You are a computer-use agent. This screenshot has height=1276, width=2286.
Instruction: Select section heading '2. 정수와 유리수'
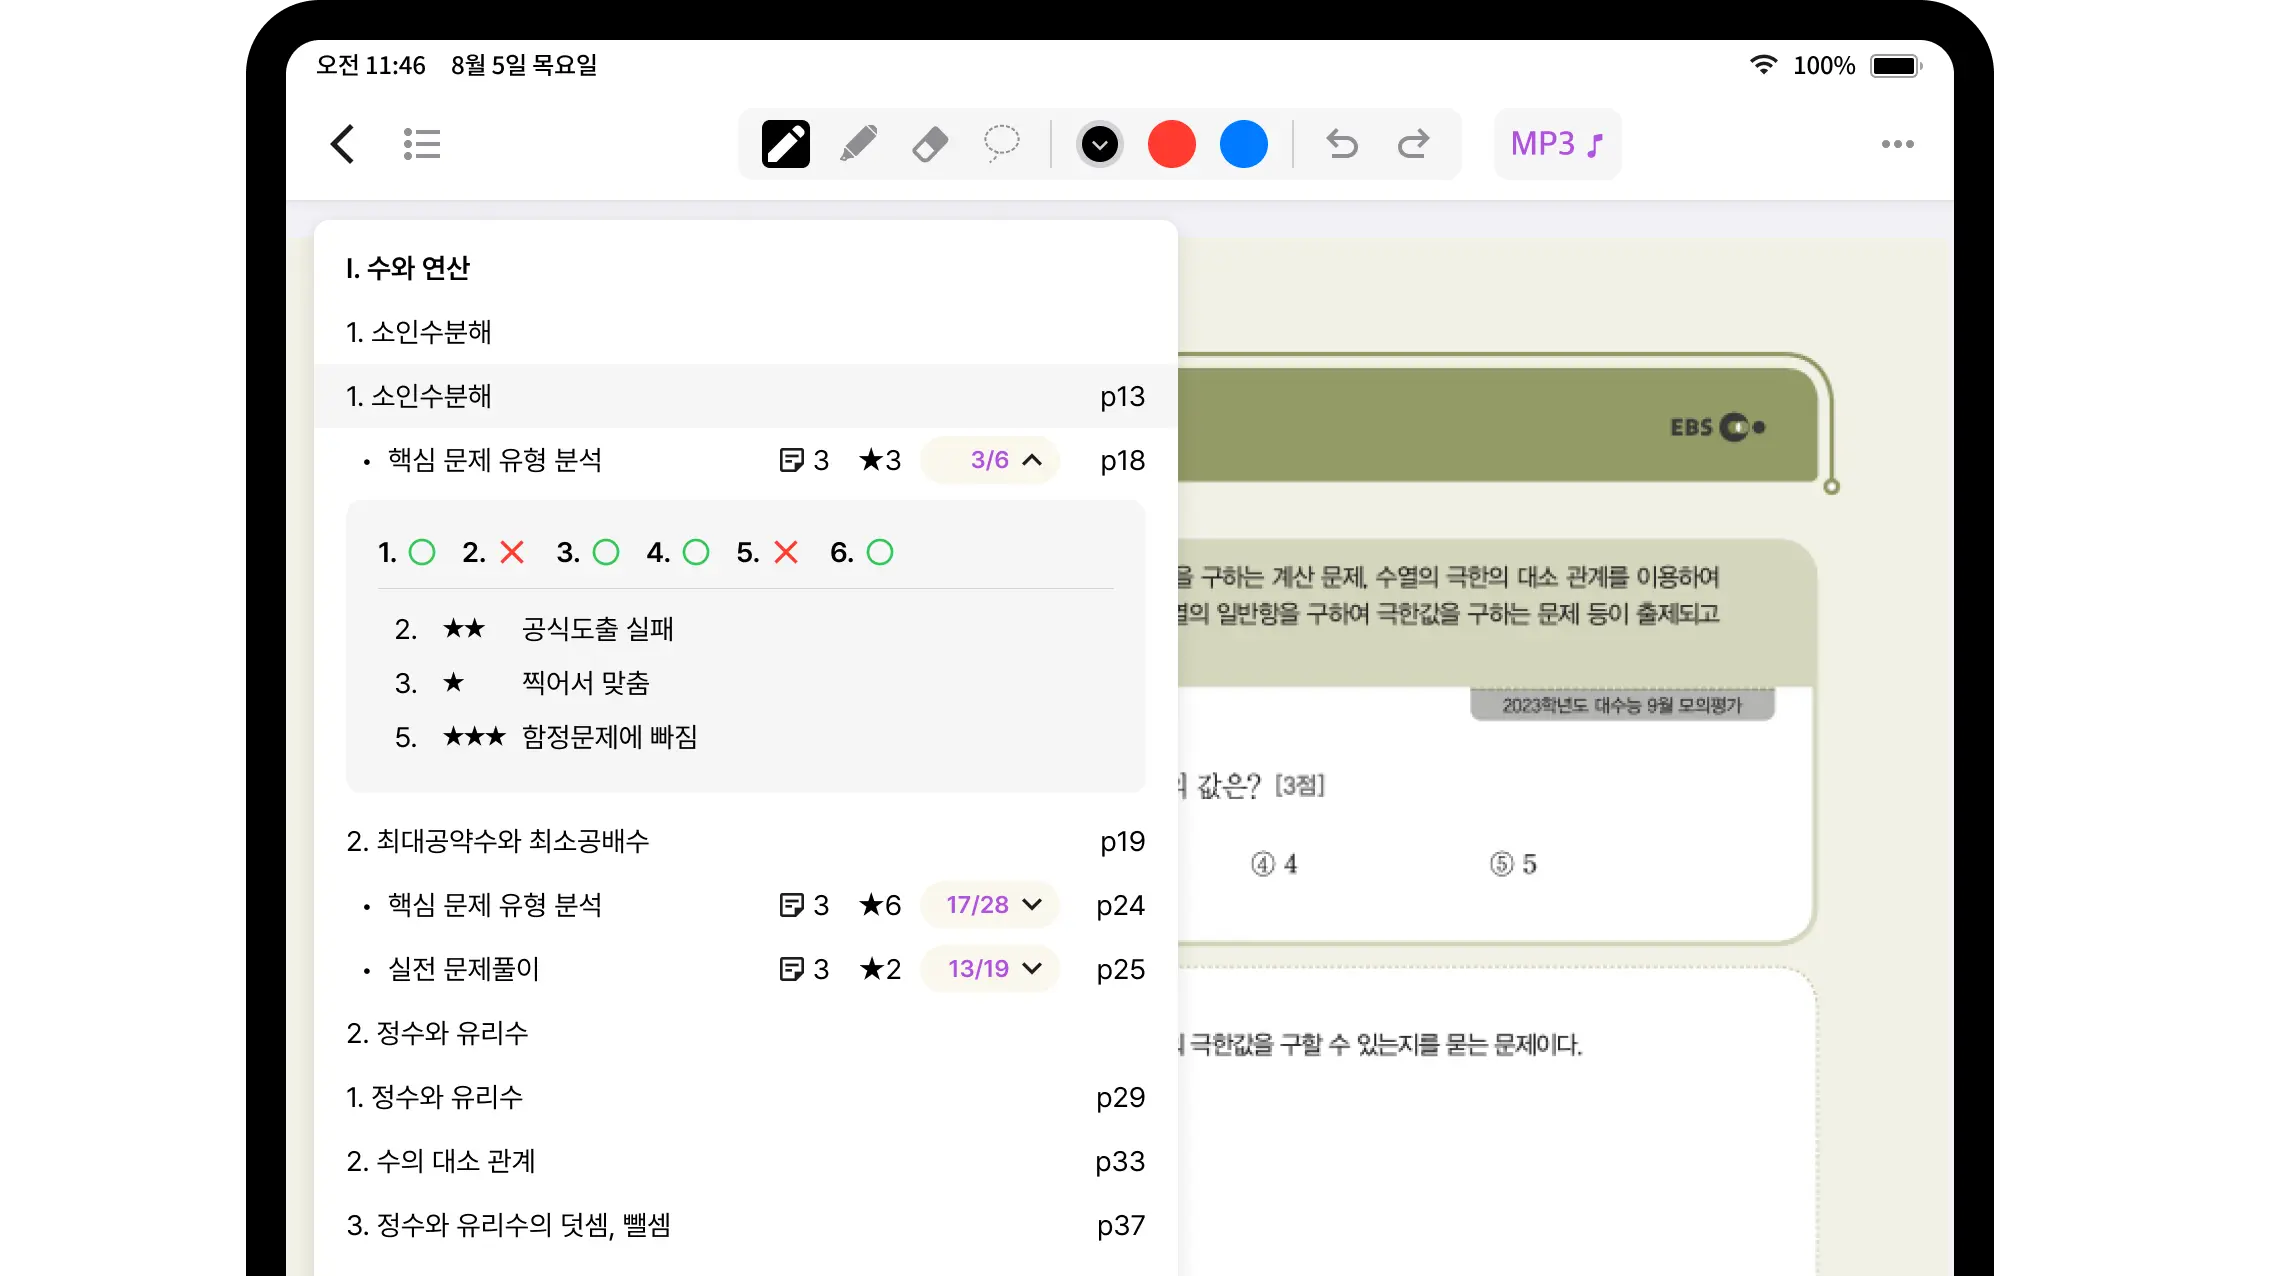(x=437, y=1033)
